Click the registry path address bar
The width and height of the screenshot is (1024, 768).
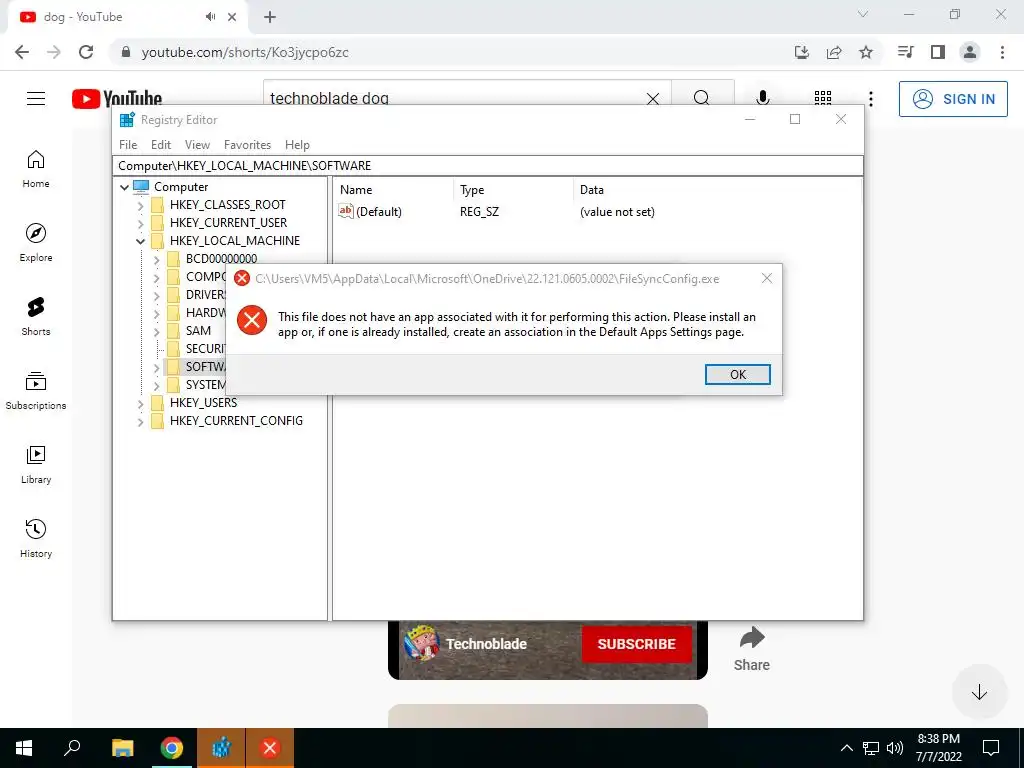(x=487, y=166)
